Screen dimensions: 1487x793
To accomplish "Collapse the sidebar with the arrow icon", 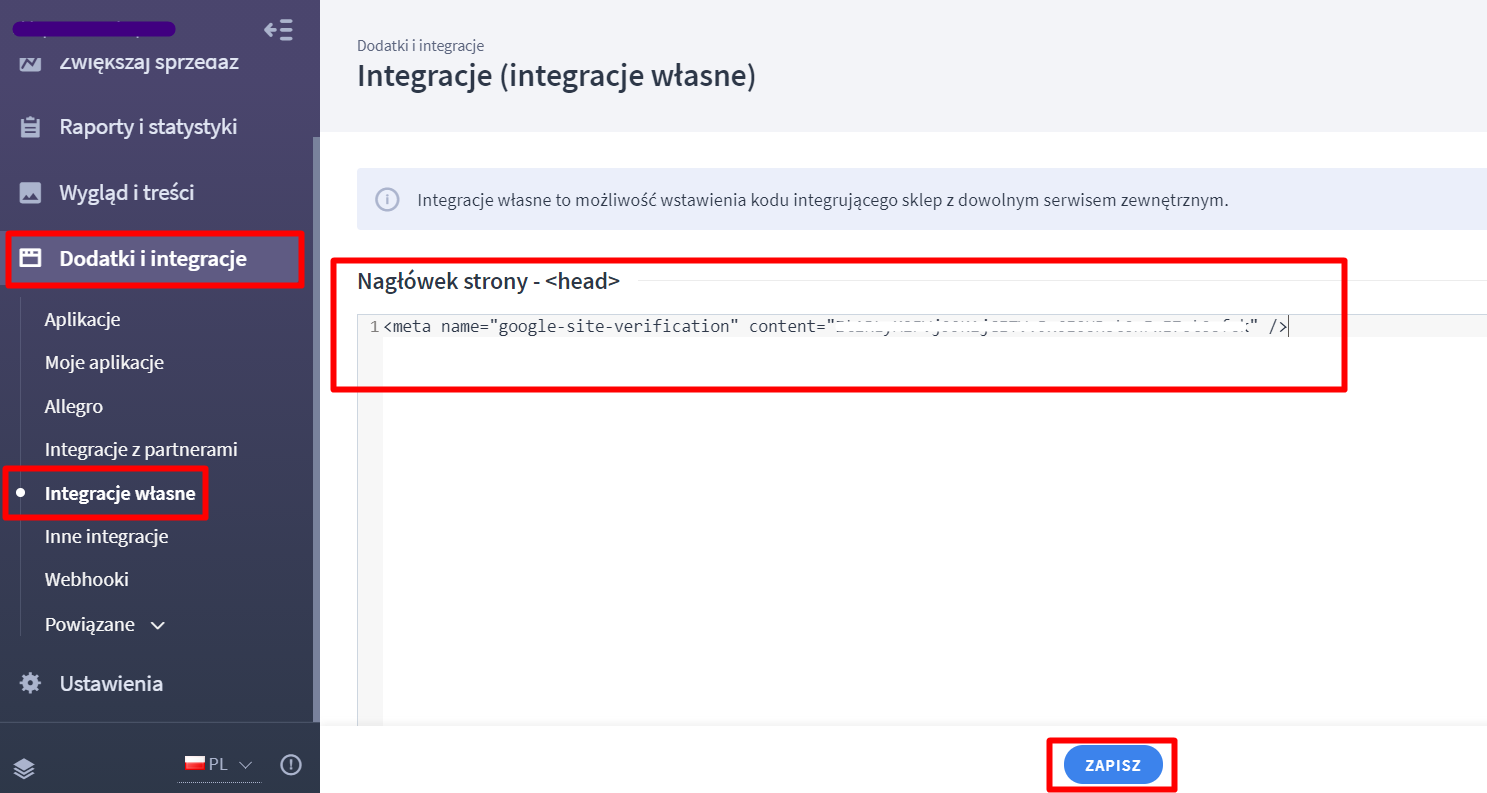I will coord(278,30).
